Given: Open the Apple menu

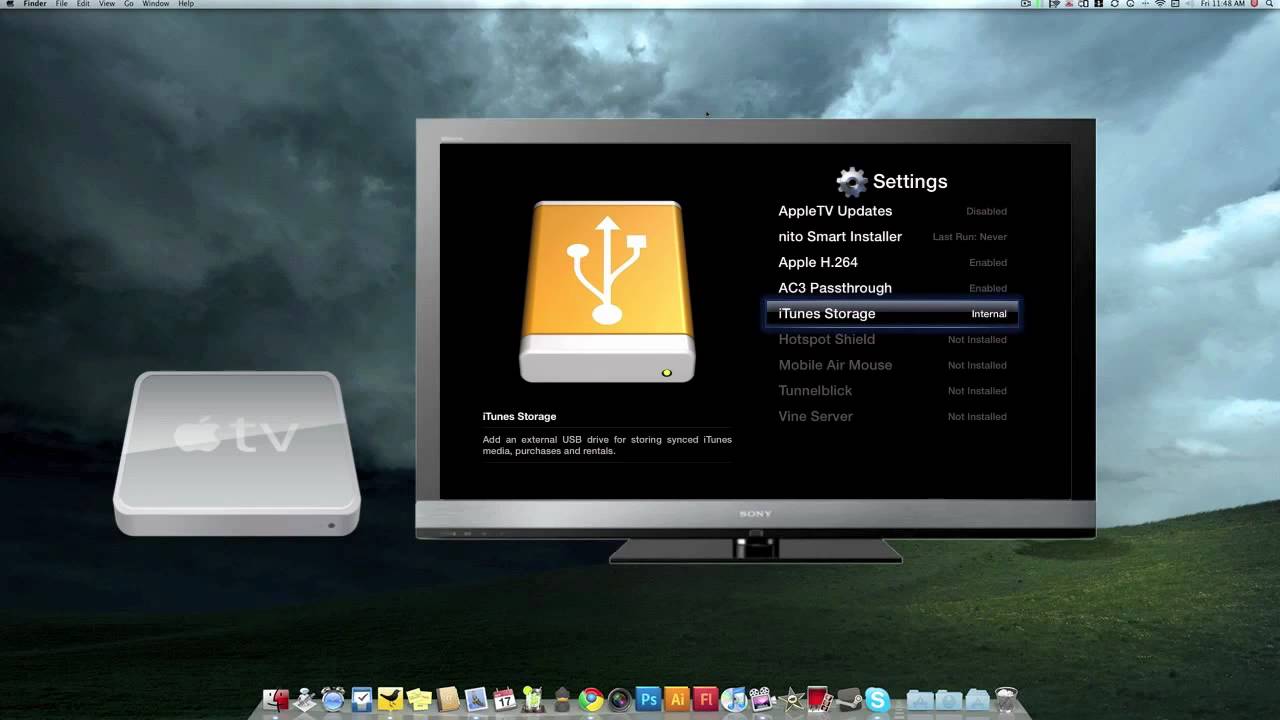Looking at the screenshot, I should click(8, 4).
